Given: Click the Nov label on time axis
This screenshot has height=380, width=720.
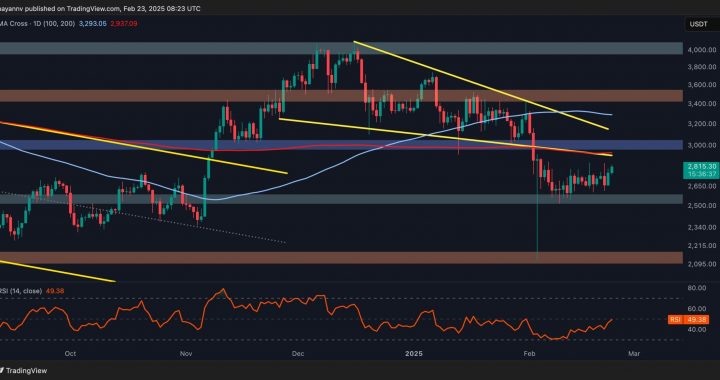Looking at the screenshot, I should click(x=186, y=354).
